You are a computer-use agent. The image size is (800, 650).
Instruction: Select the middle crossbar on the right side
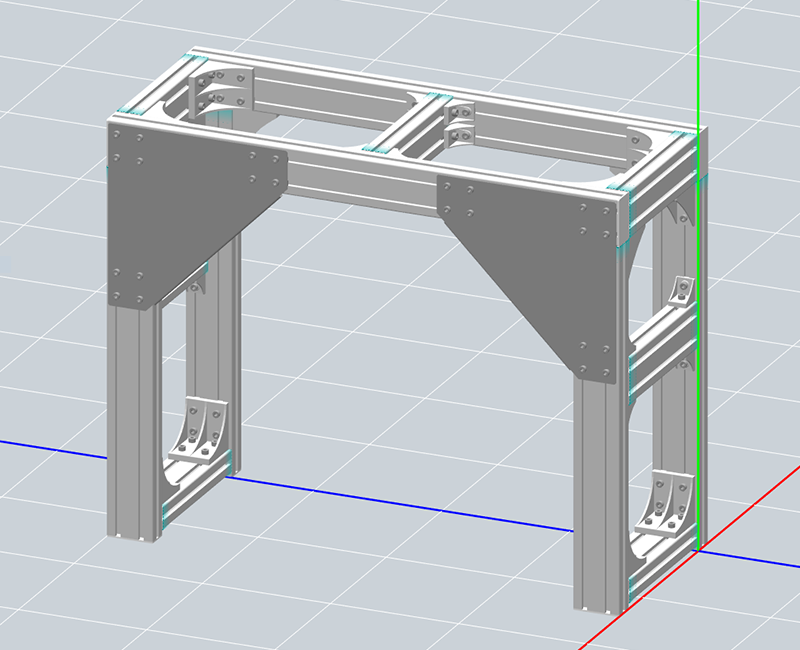660,340
